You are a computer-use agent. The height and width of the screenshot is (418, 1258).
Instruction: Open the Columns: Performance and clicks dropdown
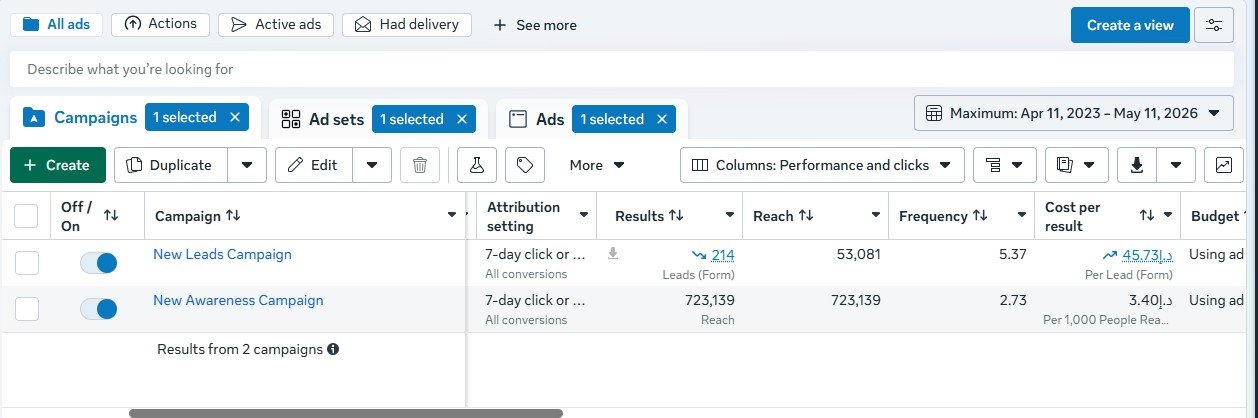pos(822,165)
